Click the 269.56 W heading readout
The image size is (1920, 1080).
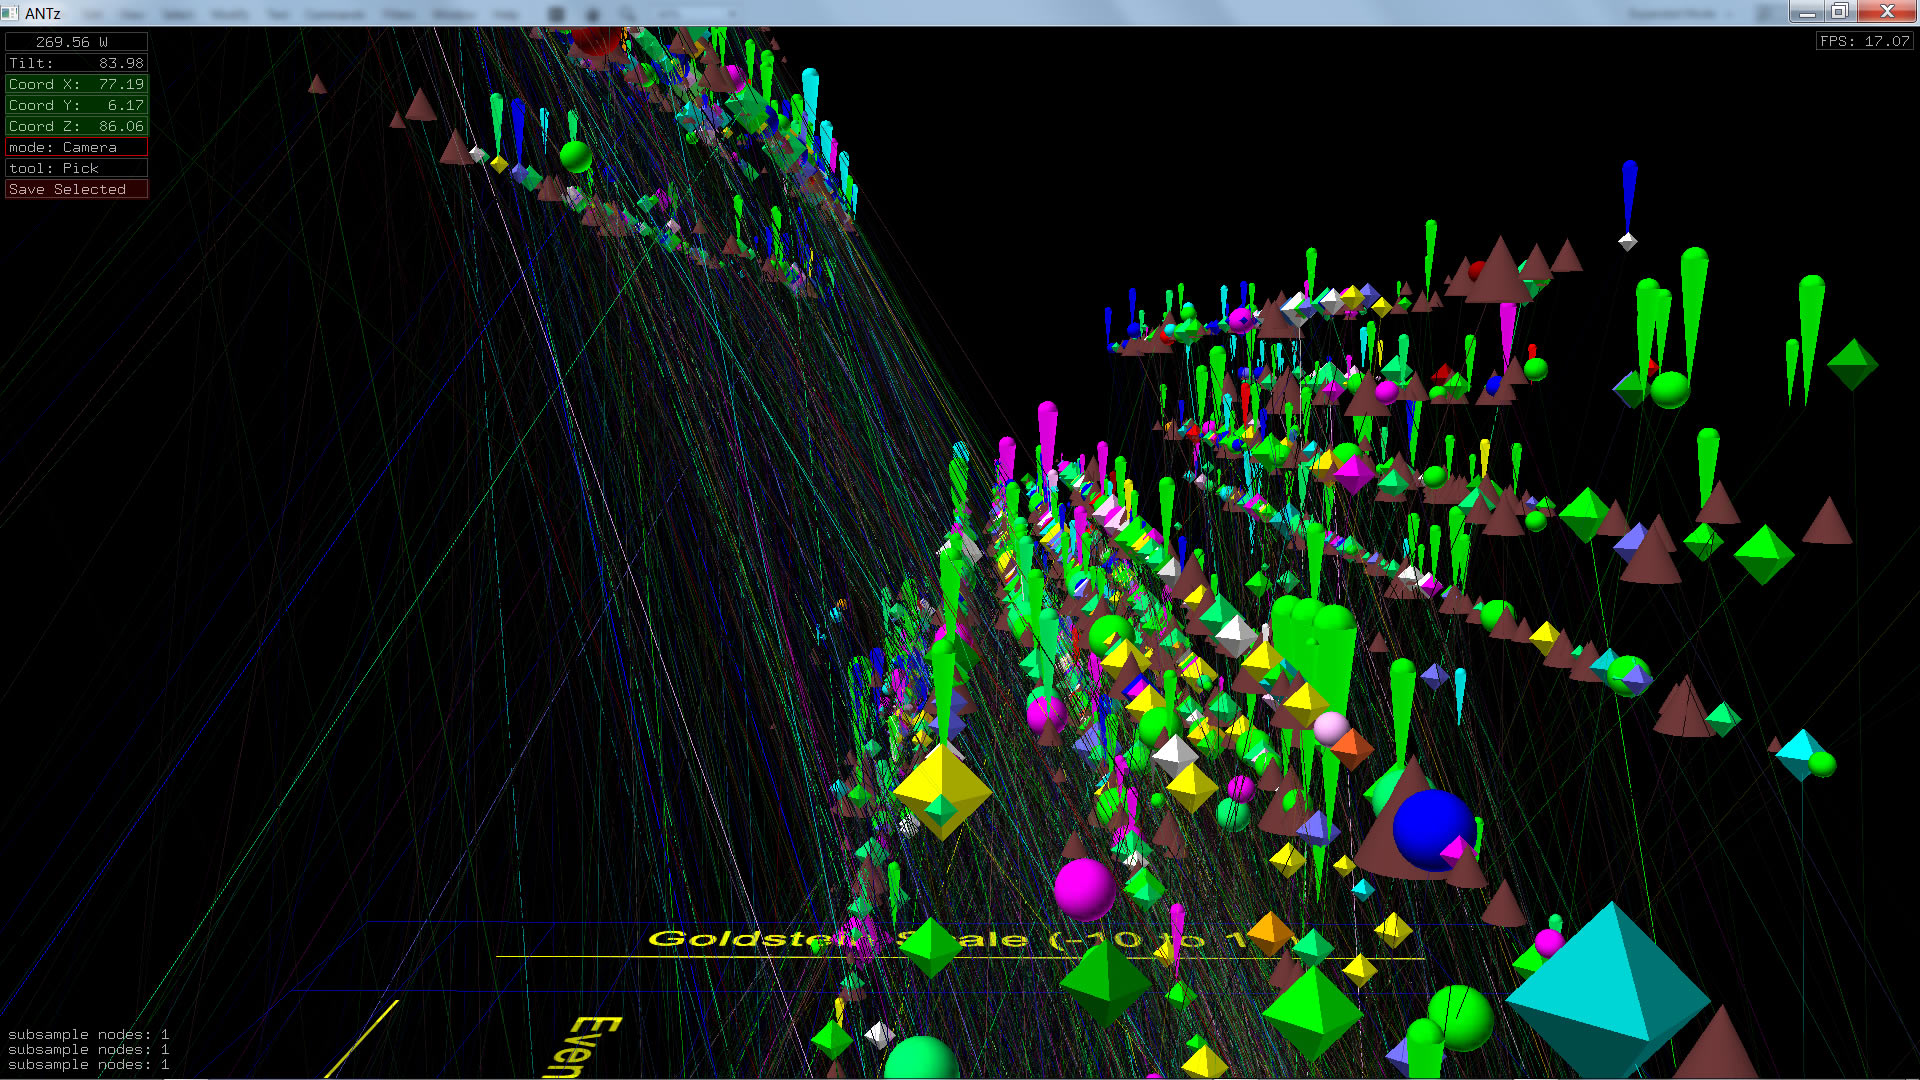tap(76, 42)
